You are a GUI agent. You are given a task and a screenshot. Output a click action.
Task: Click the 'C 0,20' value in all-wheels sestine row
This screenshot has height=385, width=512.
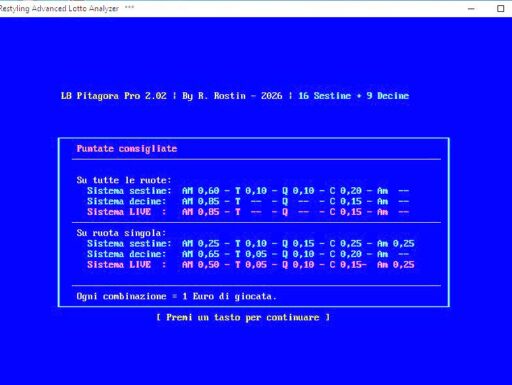[x=346, y=191]
